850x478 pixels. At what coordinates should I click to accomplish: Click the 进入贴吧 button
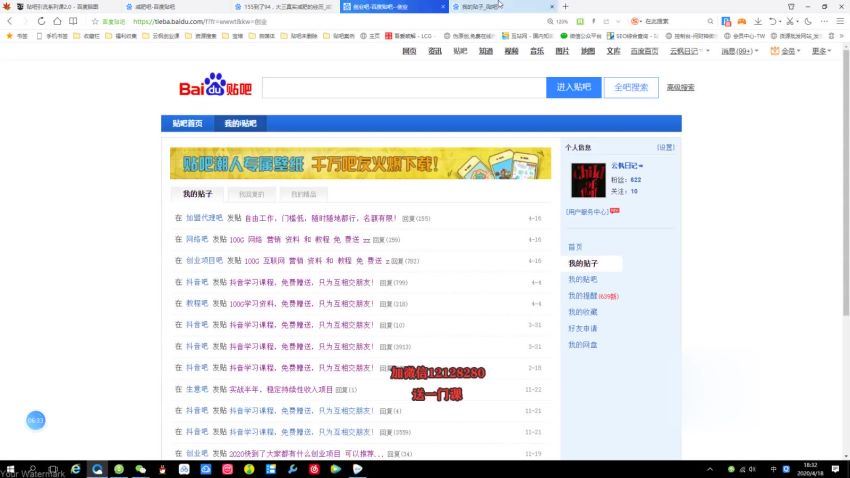click(x=574, y=87)
